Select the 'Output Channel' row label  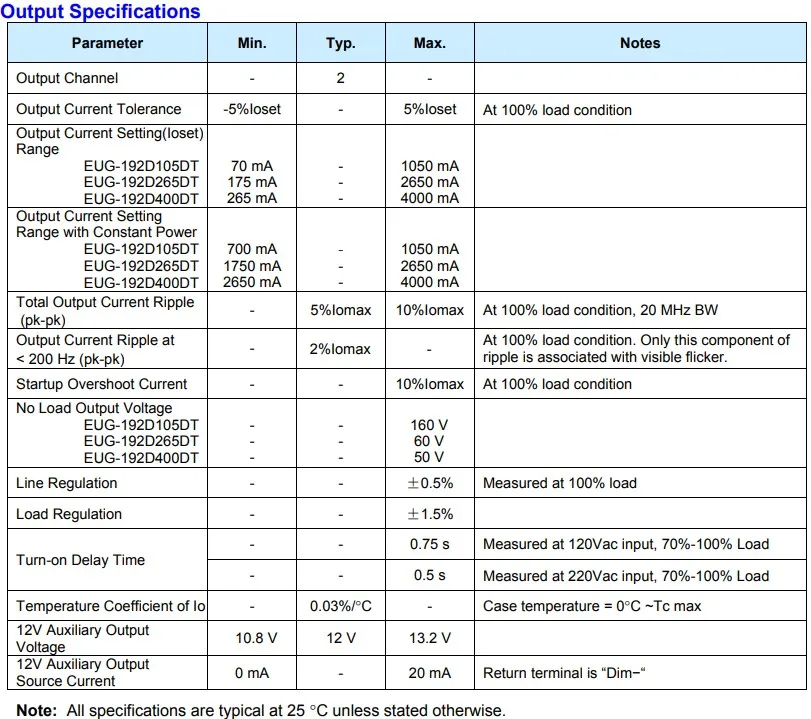67,78
